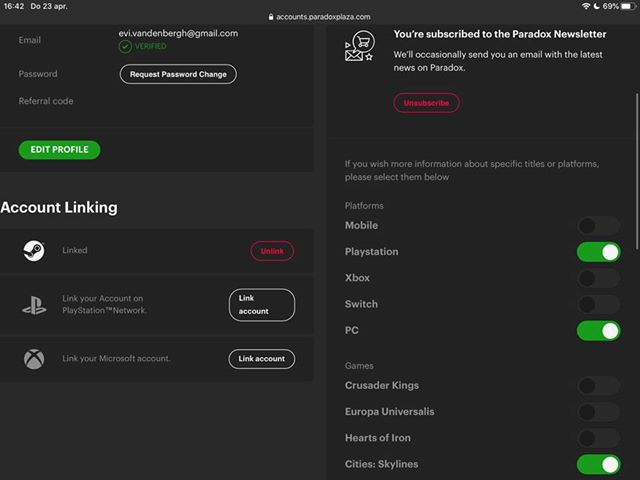Image resolution: width=640 pixels, height=480 pixels.
Task: Turn off the PC platform toggle
Action: point(598,330)
